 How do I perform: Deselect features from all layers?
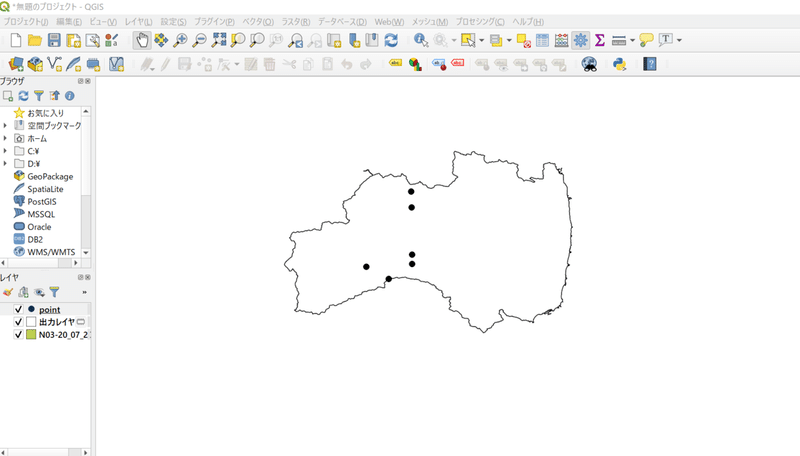pos(523,40)
